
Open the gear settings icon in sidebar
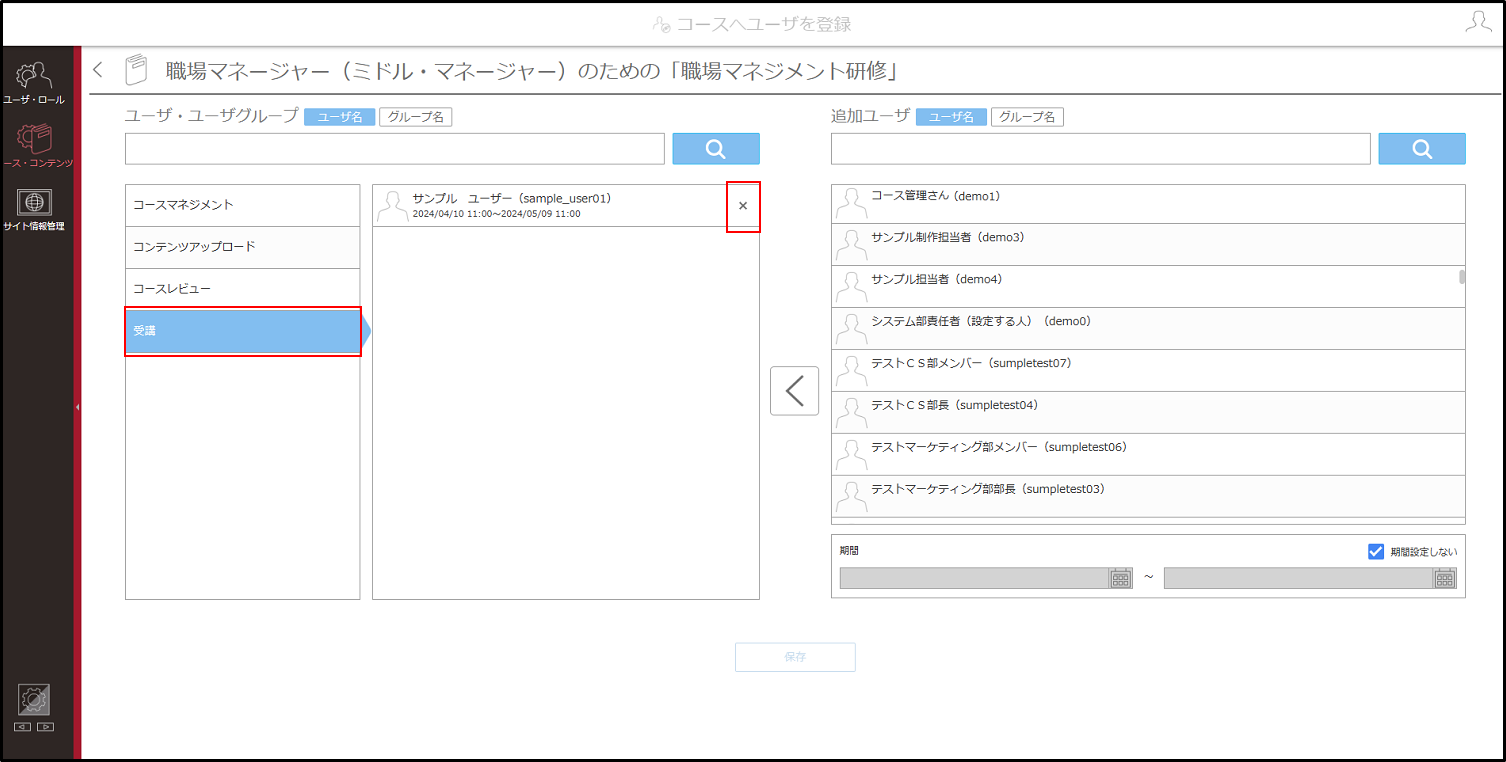[34, 700]
